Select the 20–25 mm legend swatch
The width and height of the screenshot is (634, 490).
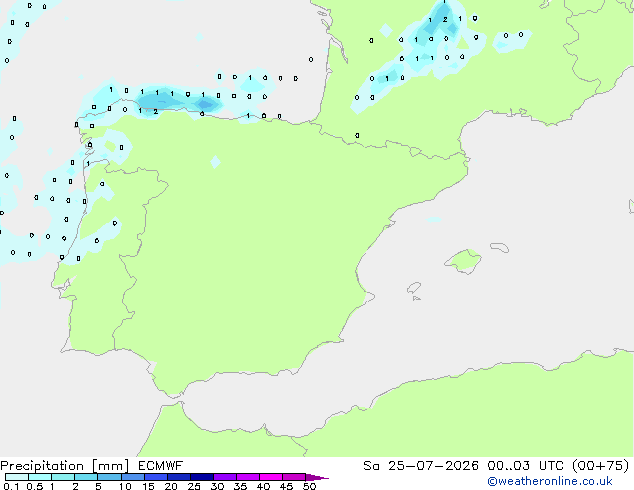(178, 477)
